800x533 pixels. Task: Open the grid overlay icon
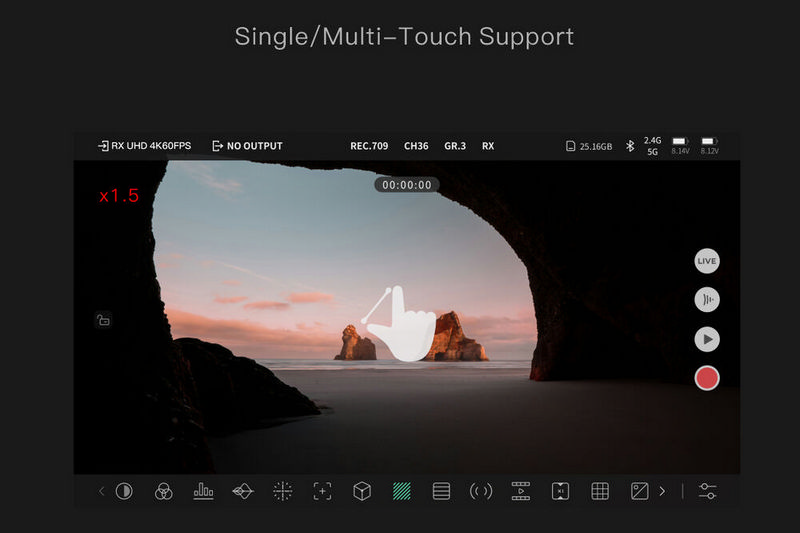(600, 491)
